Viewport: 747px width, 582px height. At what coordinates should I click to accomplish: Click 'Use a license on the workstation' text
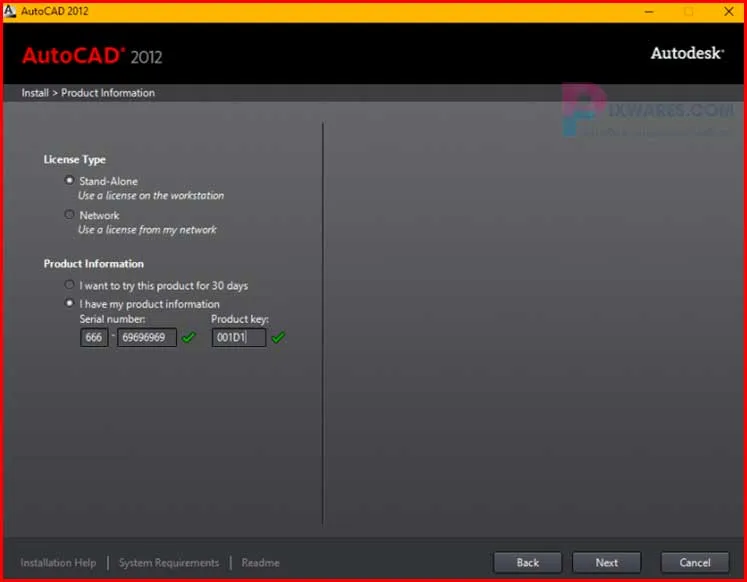coord(151,195)
